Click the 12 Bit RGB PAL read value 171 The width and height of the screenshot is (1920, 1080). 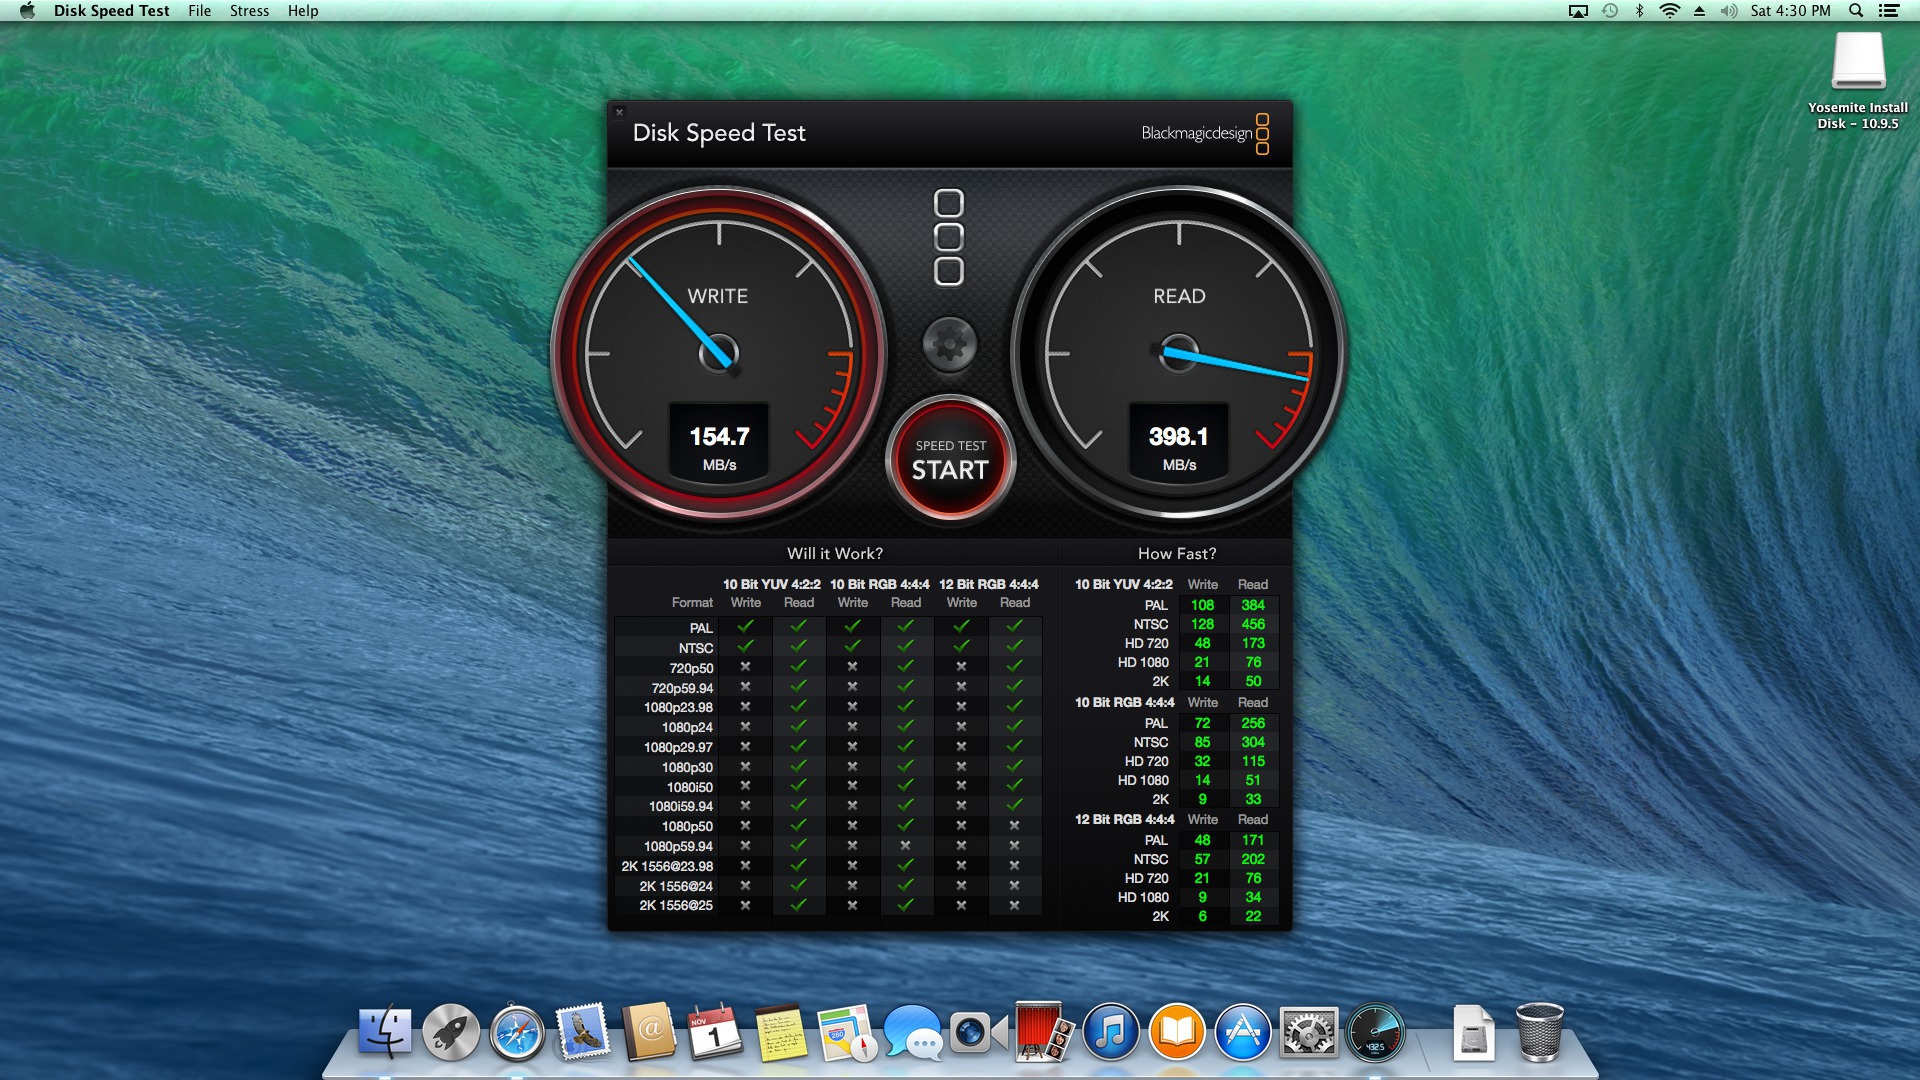[1253, 840]
